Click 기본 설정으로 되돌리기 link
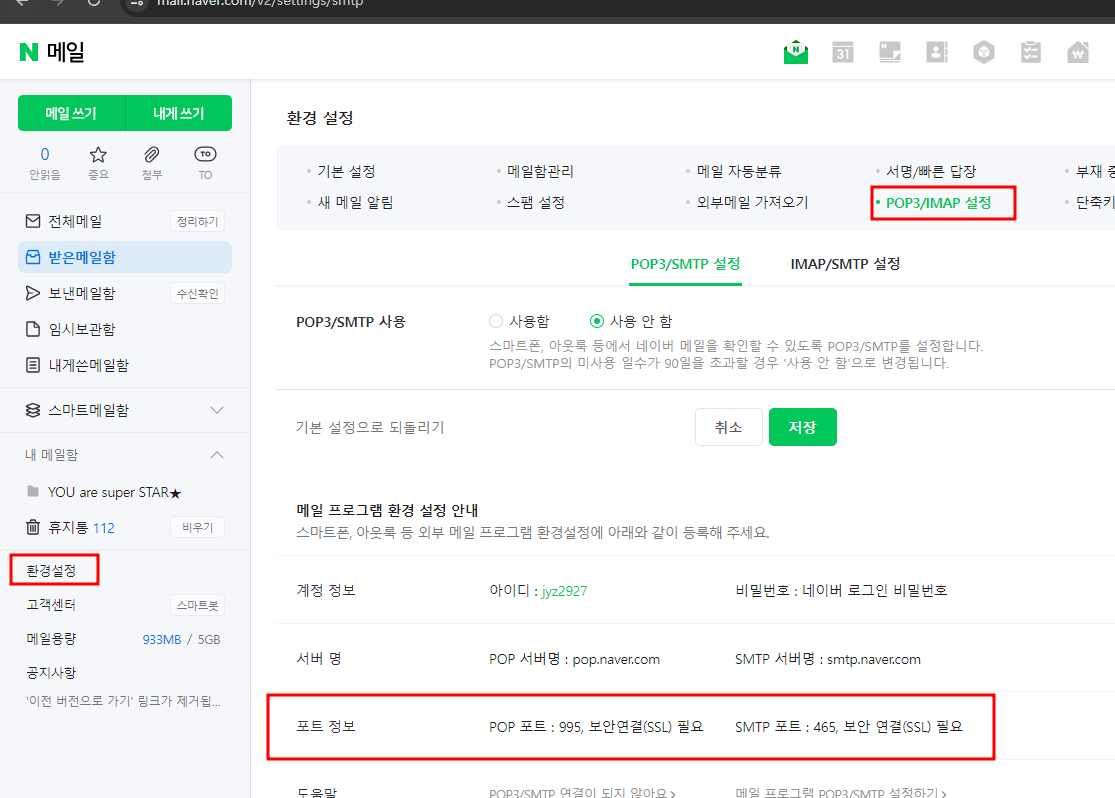The width and height of the screenshot is (1115, 798). pyautogui.click(x=370, y=427)
